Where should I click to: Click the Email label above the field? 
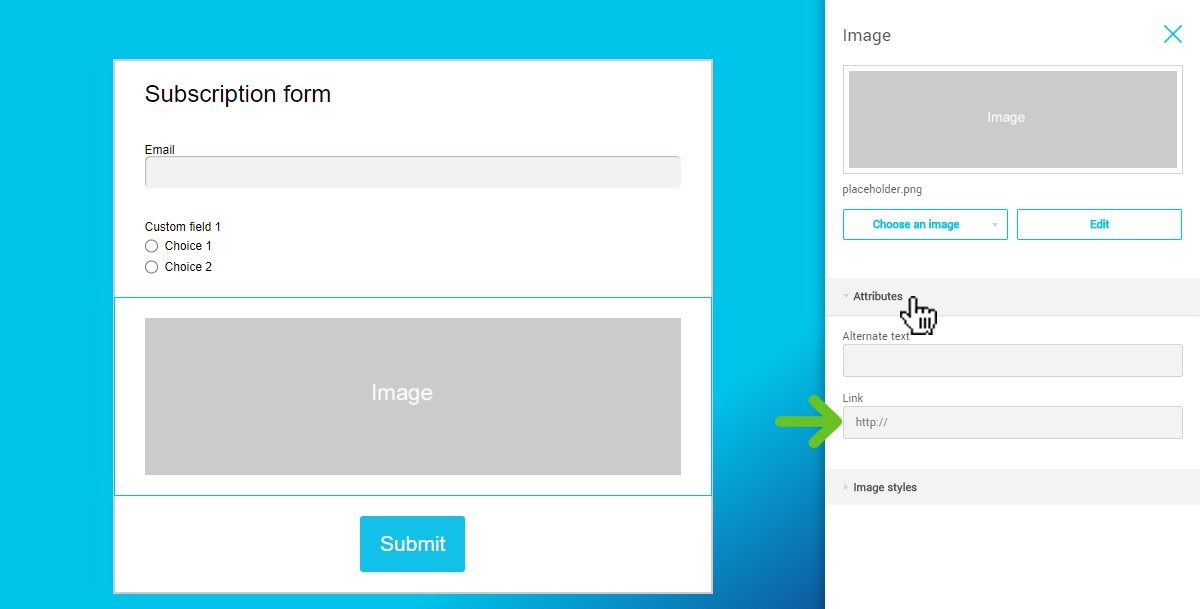coord(160,150)
